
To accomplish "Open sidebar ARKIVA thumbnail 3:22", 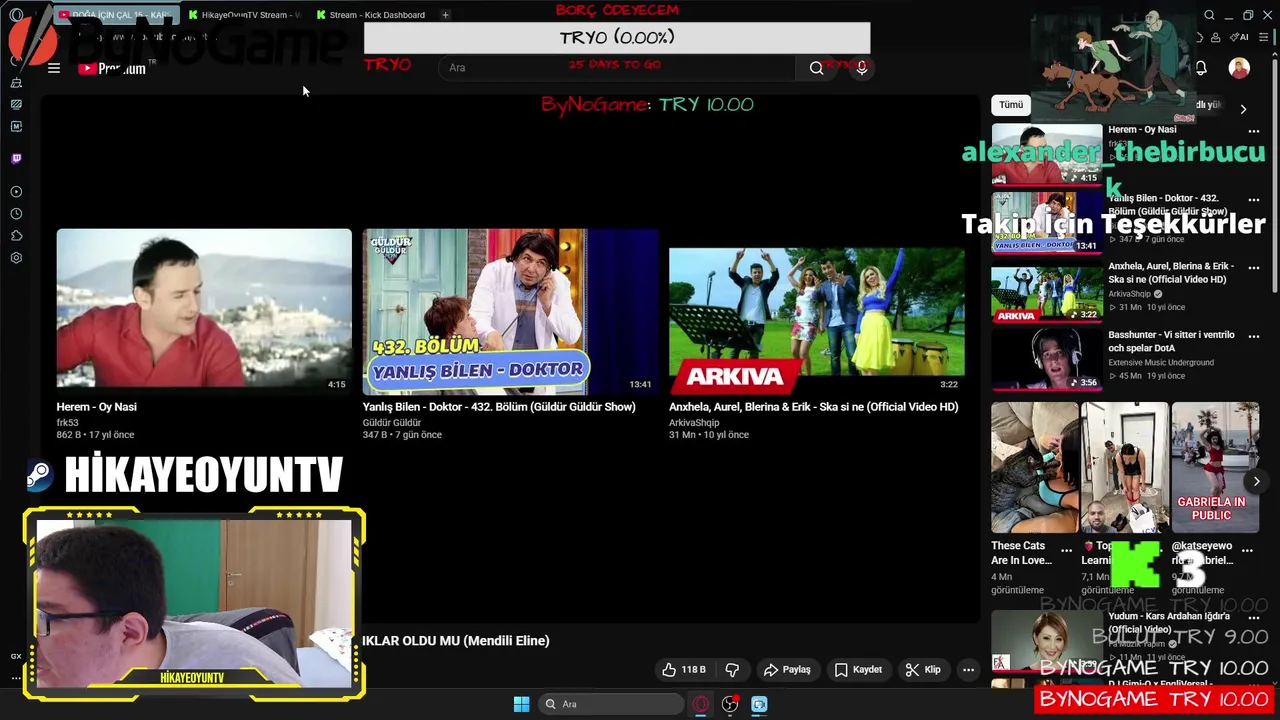I will [x=1046, y=291].
